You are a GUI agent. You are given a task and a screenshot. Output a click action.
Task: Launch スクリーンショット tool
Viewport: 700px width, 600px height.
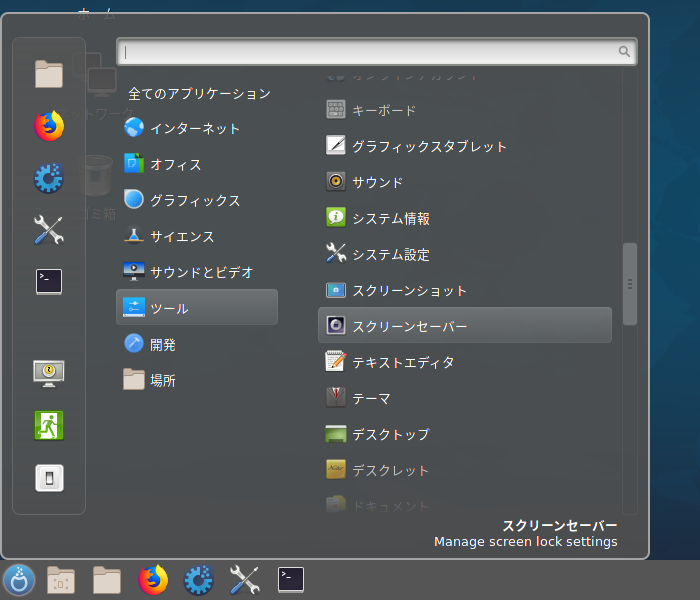point(465,291)
